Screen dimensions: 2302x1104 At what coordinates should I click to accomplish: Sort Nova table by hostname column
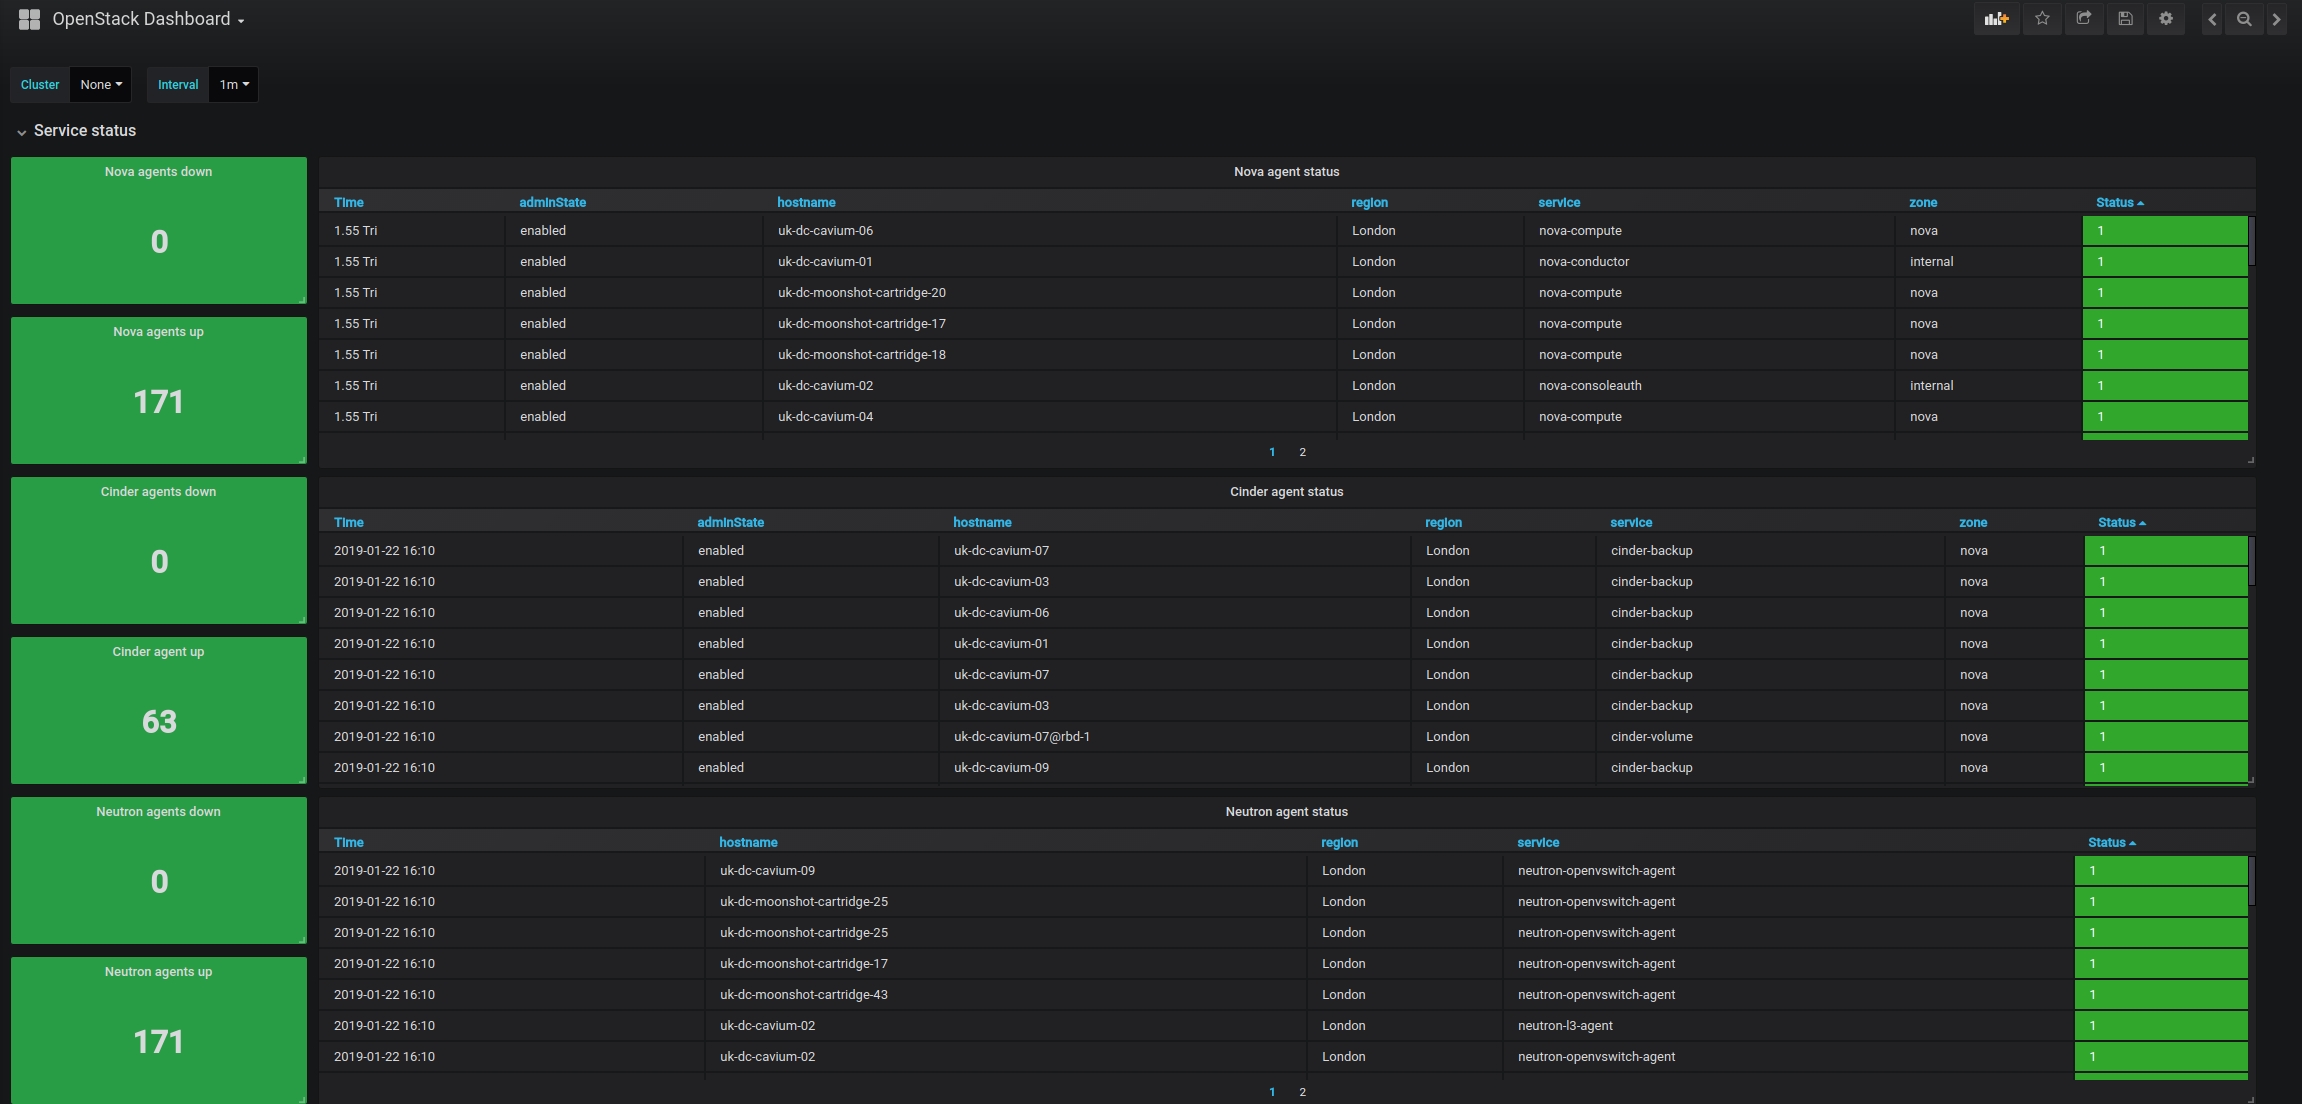(806, 202)
